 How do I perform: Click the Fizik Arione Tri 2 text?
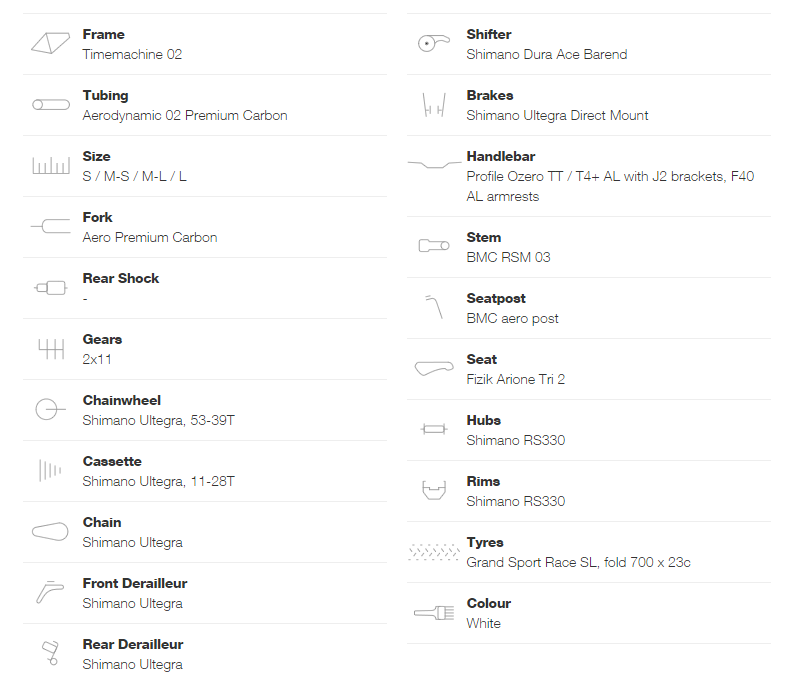516,379
